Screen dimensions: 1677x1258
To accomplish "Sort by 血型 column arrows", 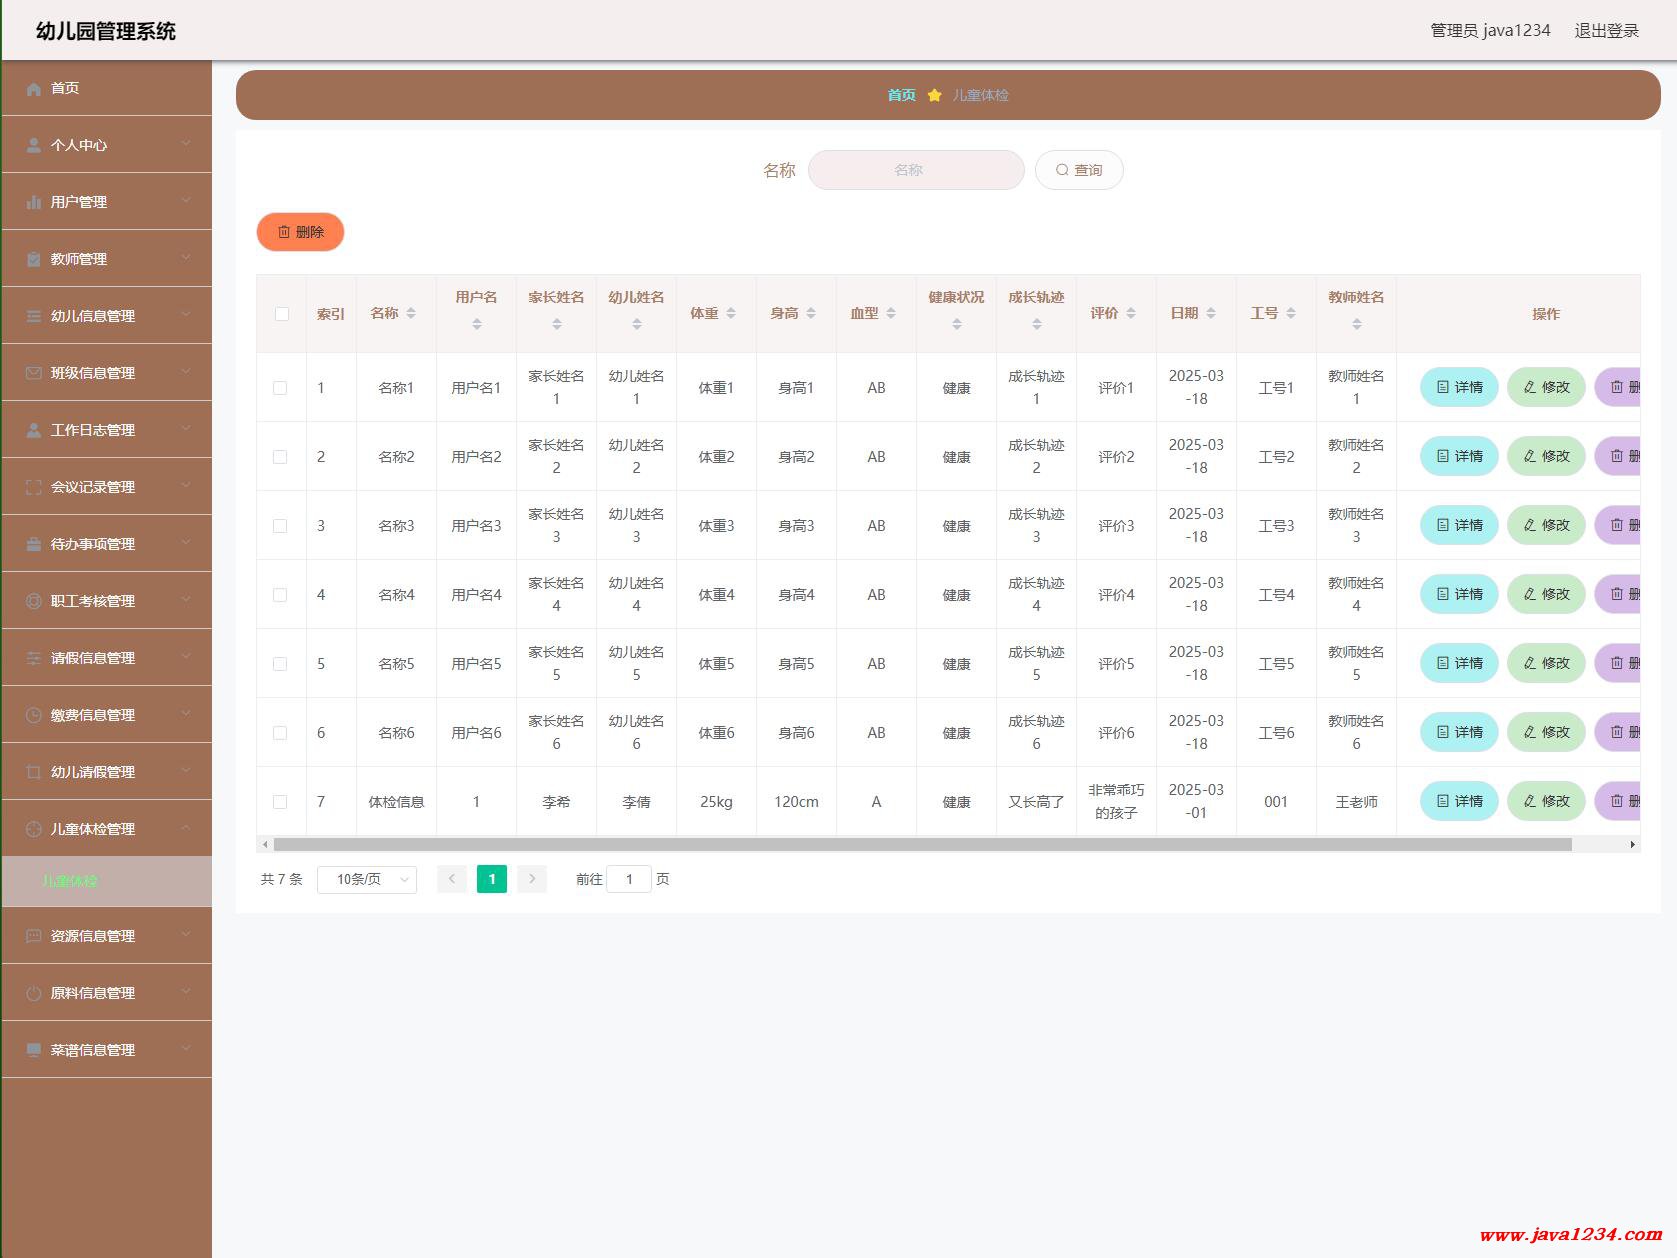I will 891,314.
